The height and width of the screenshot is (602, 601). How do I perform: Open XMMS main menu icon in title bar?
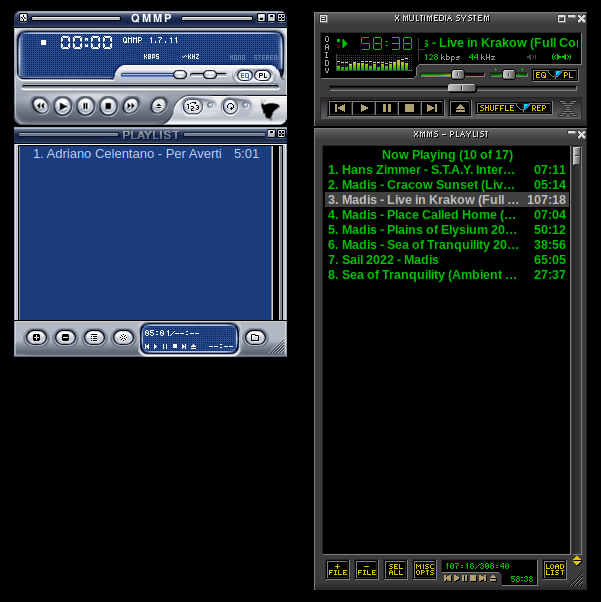point(324,18)
